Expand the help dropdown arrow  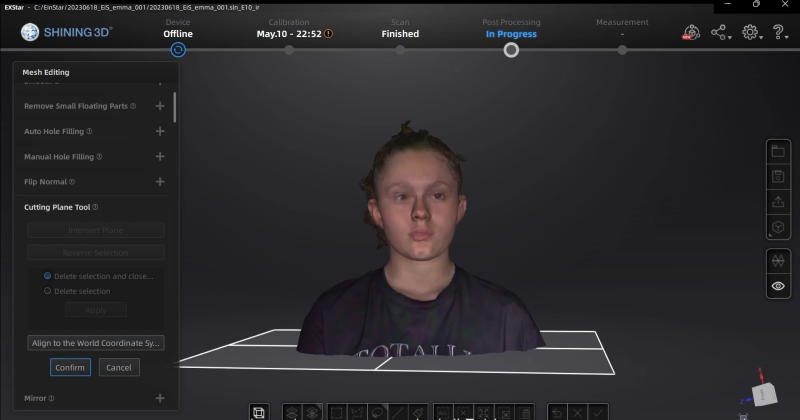[786, 37]
